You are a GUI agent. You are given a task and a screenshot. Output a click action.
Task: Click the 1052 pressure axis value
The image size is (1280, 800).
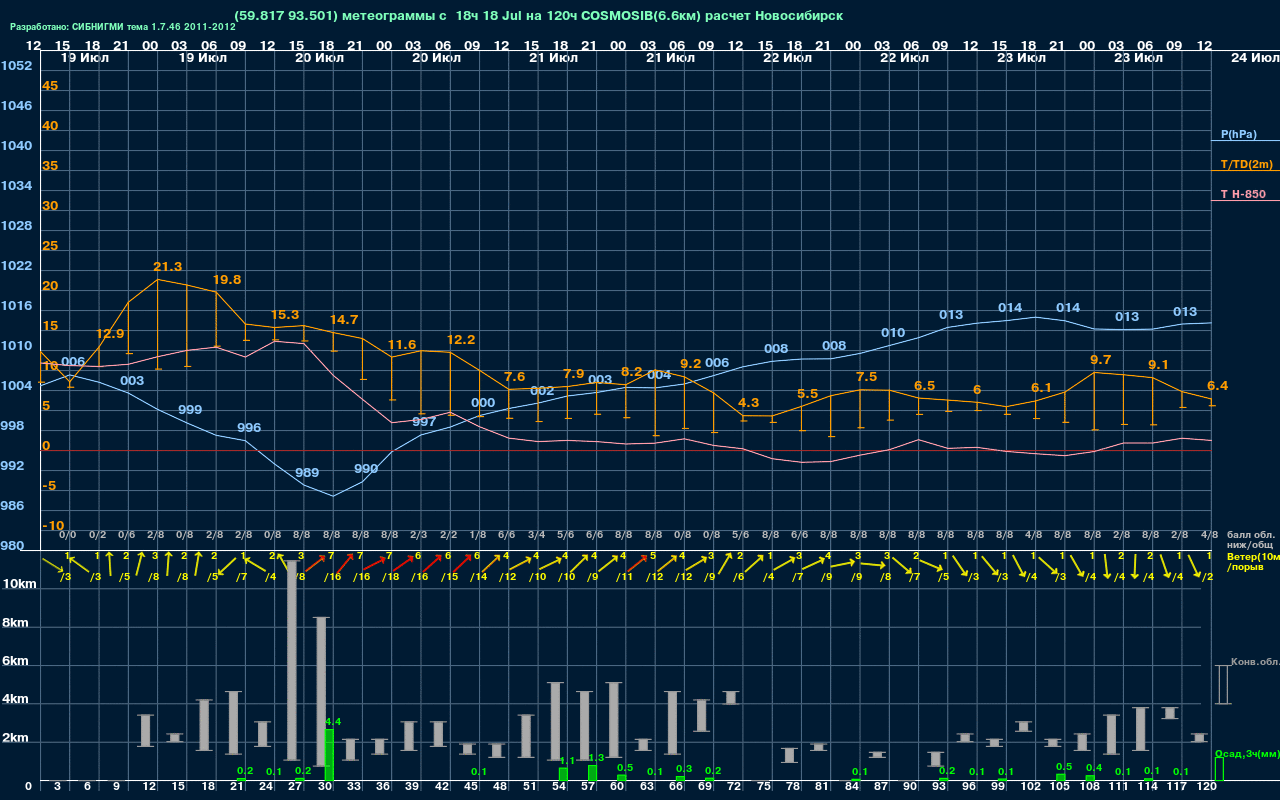tap(16, 66)
